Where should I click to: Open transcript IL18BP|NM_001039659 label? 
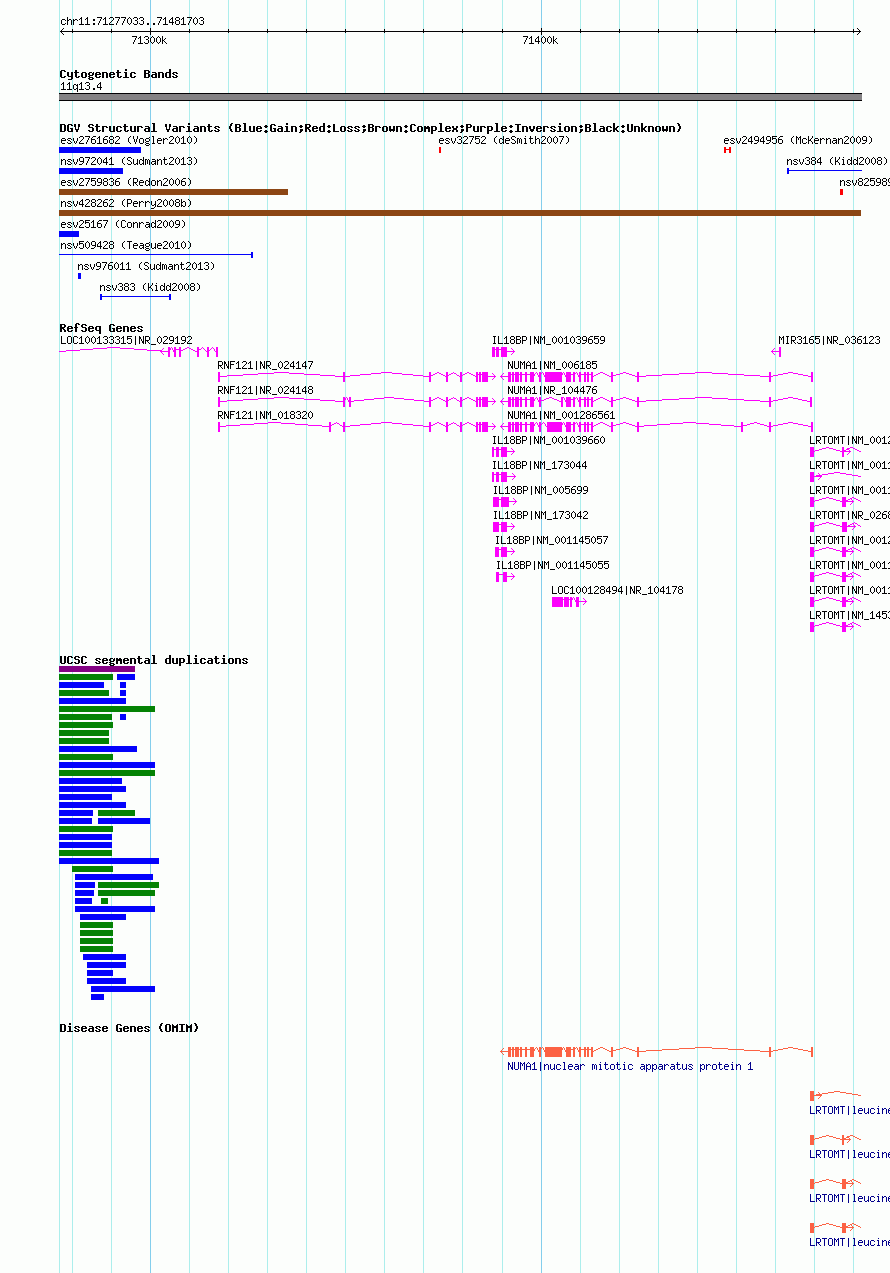(548, 340)
